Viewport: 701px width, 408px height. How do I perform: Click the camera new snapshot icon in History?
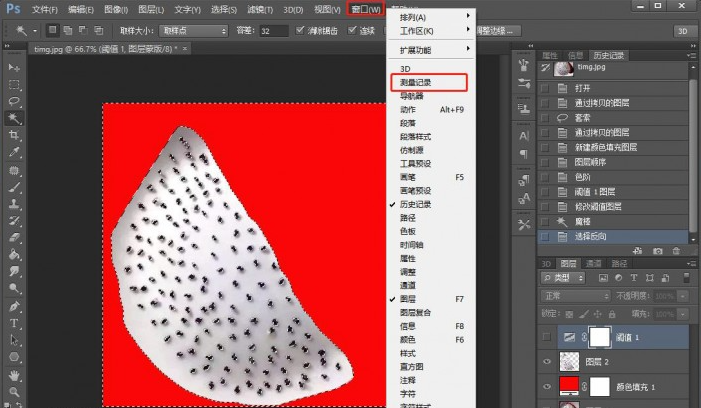[x=657, y=251]
